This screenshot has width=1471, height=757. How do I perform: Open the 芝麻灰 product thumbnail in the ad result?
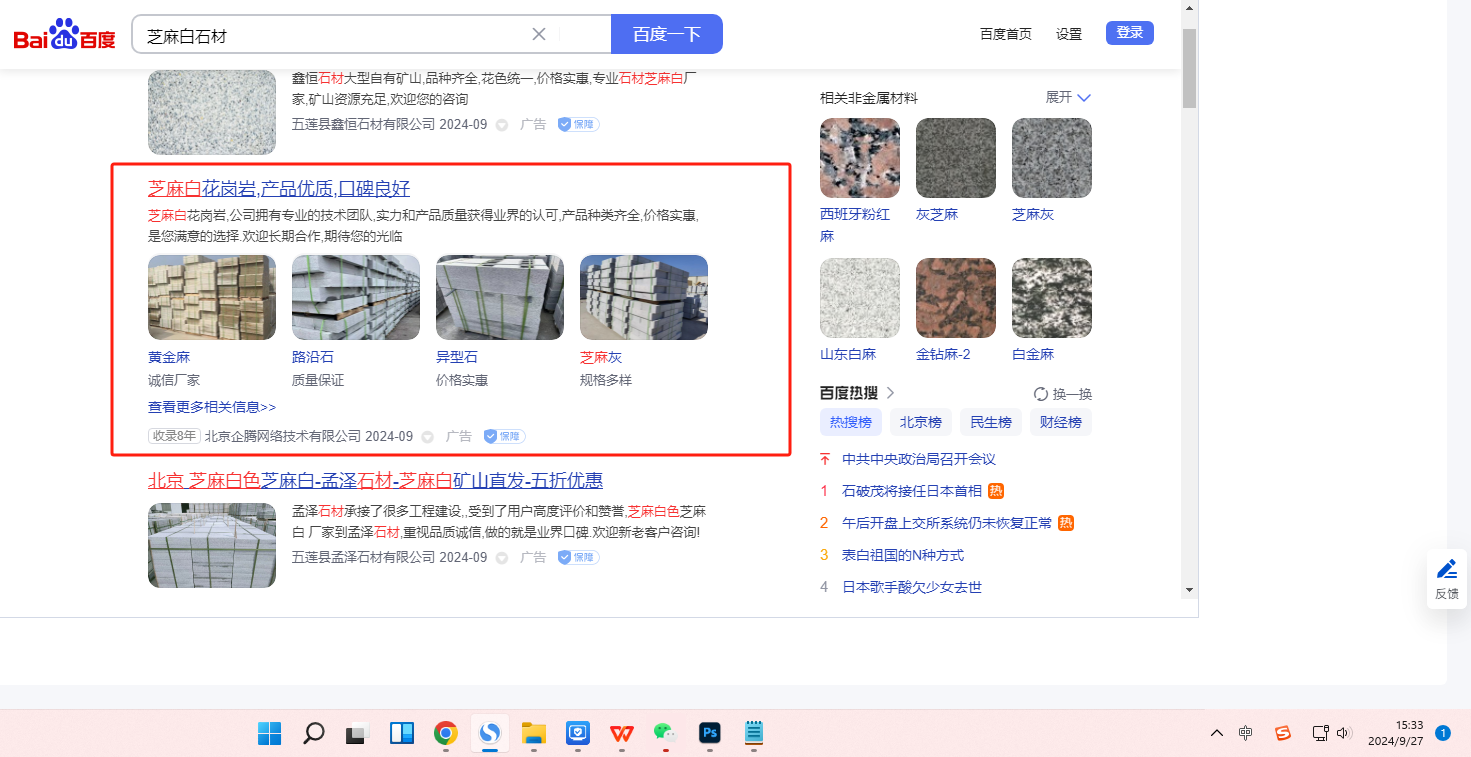pos(644,297)
